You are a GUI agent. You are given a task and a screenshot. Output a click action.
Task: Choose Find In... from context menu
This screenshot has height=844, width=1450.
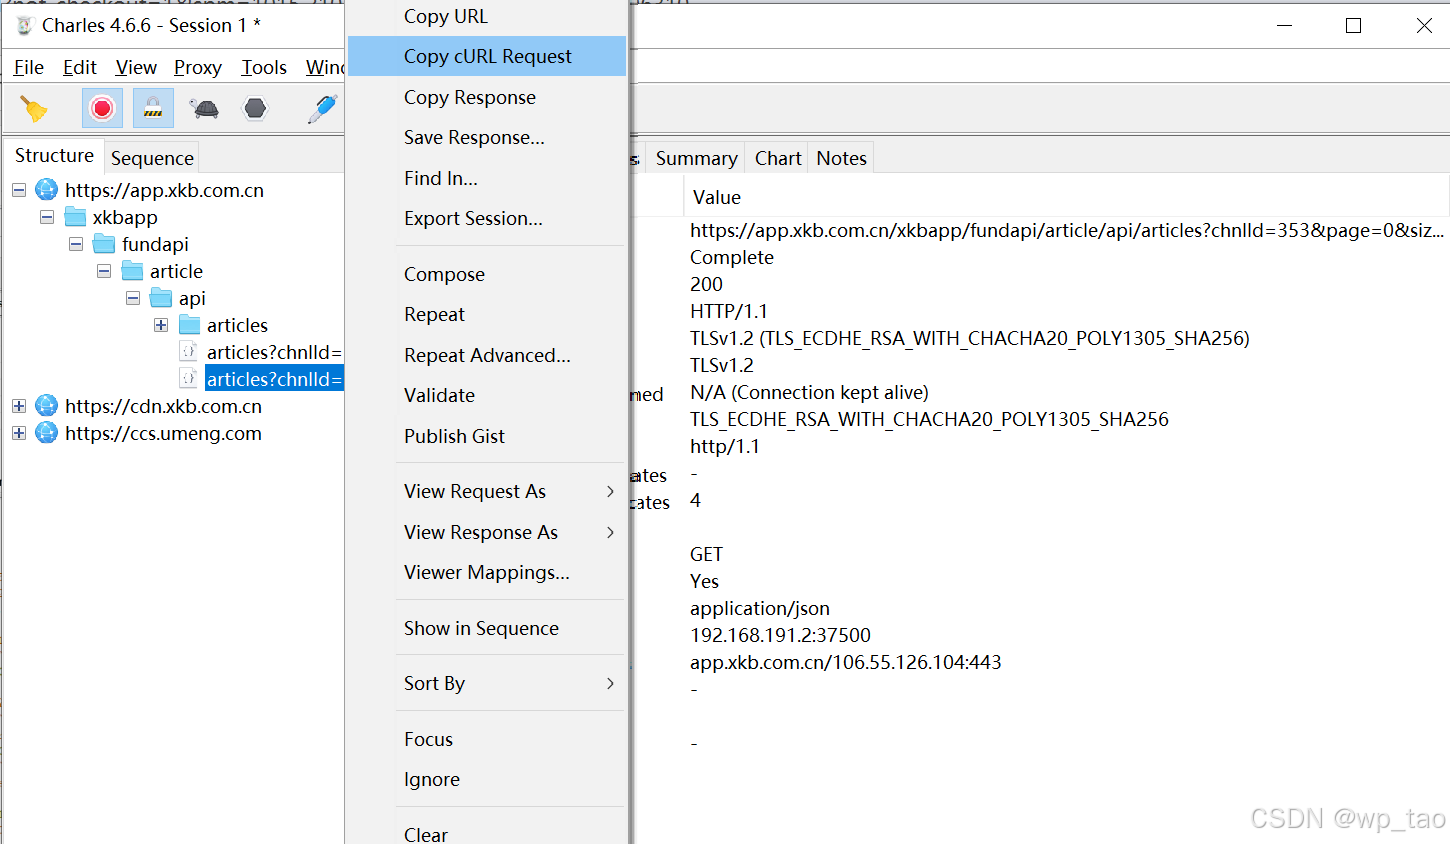(487, 178)
